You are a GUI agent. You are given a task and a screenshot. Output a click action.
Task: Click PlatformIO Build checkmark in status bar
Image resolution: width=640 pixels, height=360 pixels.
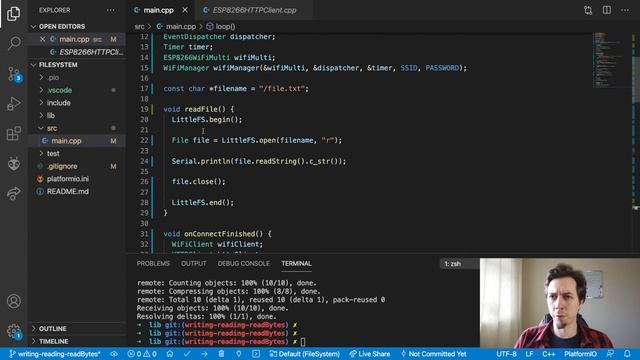(187, 354)
